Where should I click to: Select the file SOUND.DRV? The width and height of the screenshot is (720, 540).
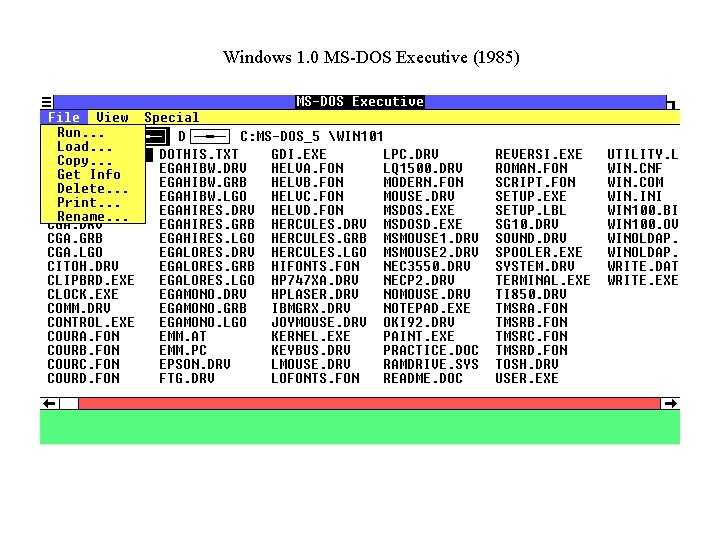coord(531,238)
